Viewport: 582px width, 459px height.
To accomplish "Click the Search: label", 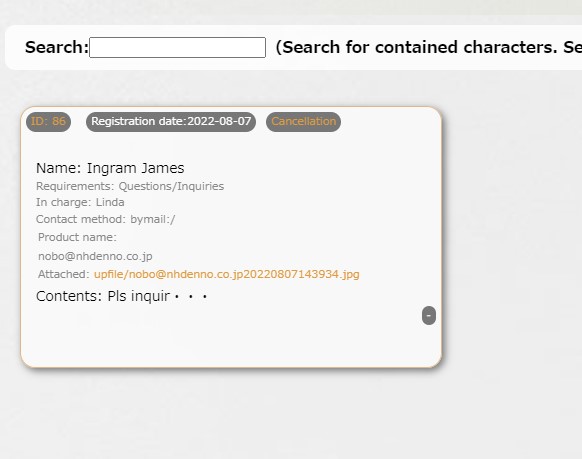I will [57, 47].
